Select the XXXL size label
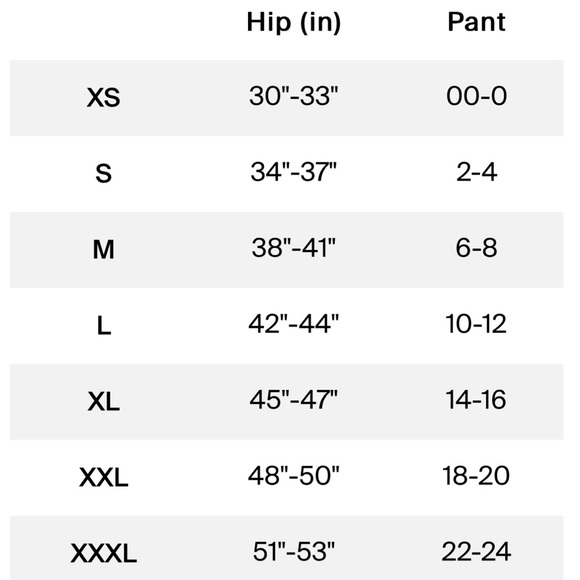The image size is (580, 580). 104,553
